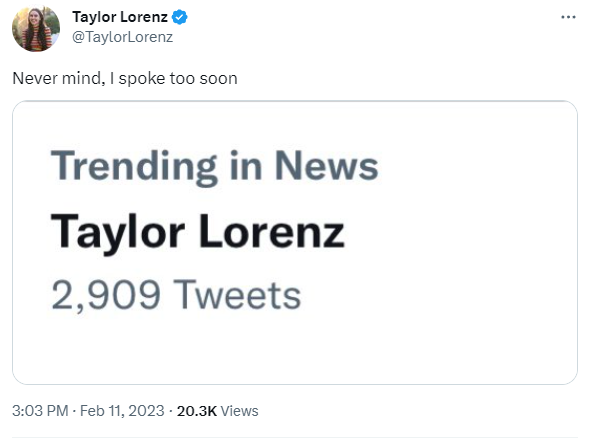Click the bold Taylor Lorenz display name
This screenshot has height=438, width=594.
coord(120,17)
